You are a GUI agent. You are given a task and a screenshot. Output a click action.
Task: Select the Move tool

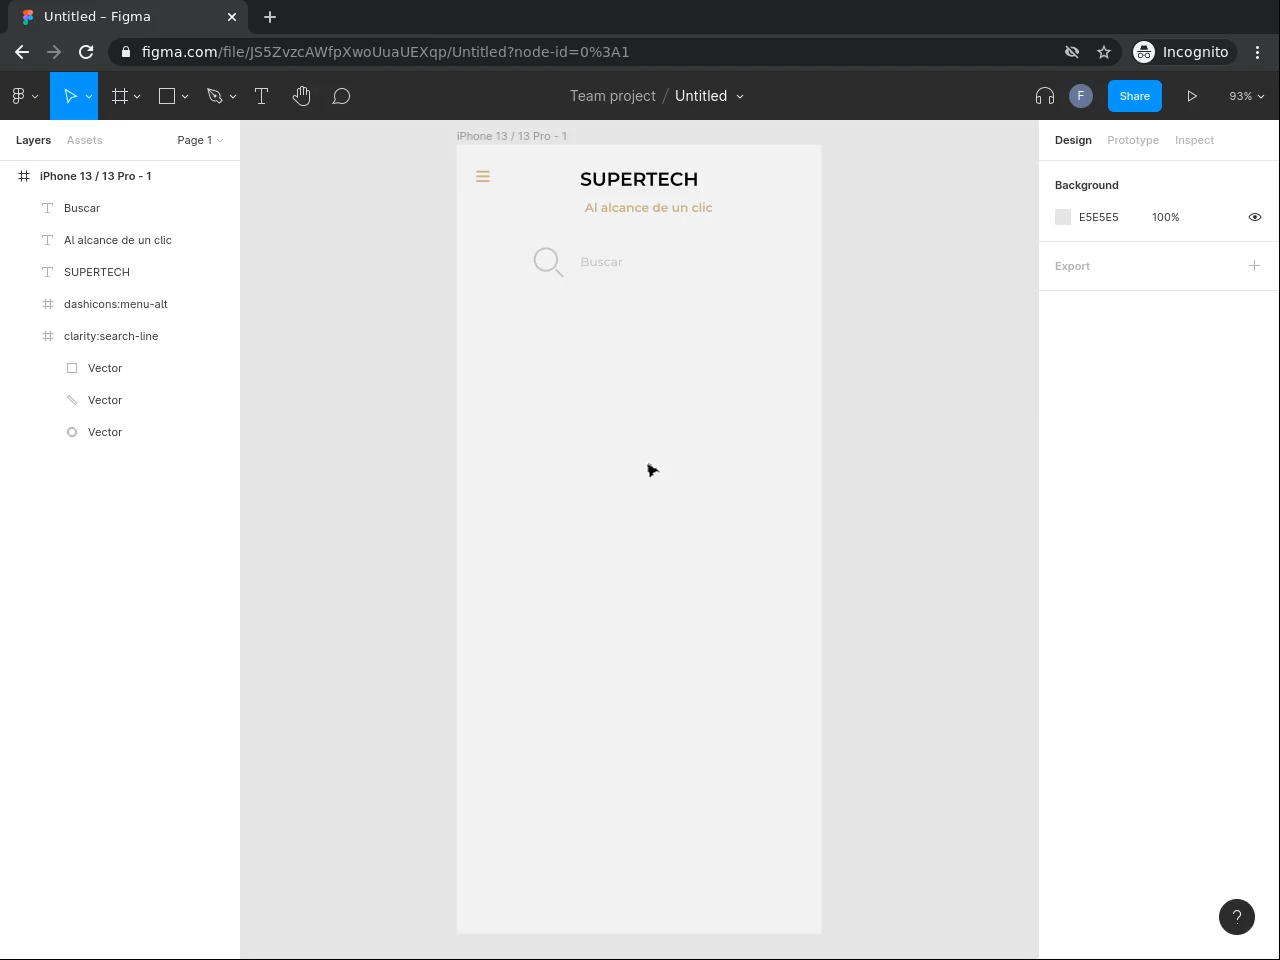[70, 96]
